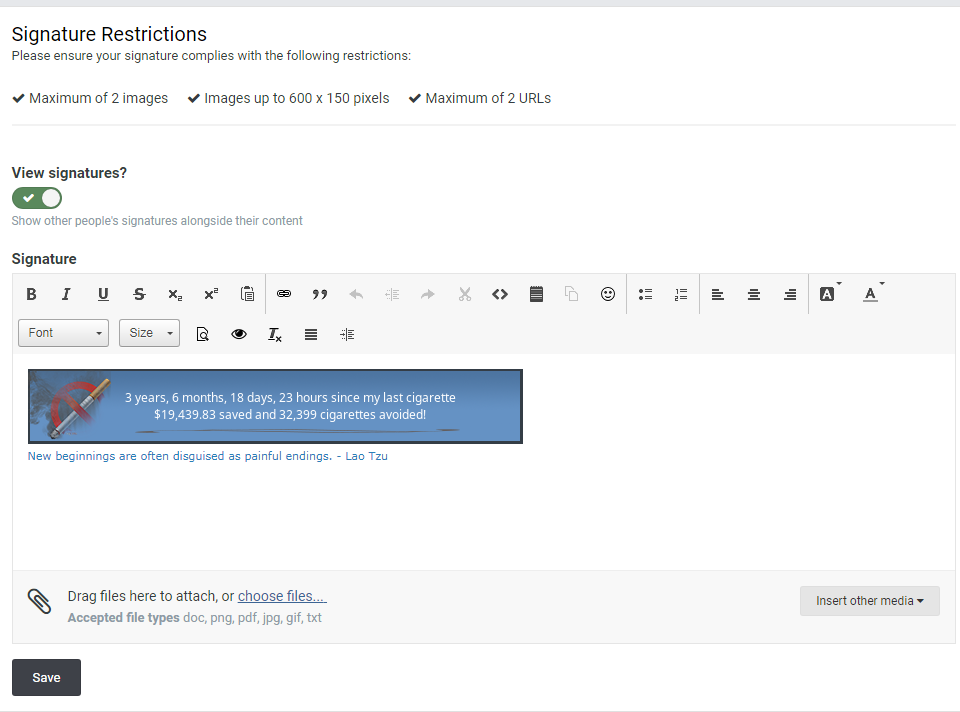
Task: Align text to the right
Action: (x=790, y=294)
